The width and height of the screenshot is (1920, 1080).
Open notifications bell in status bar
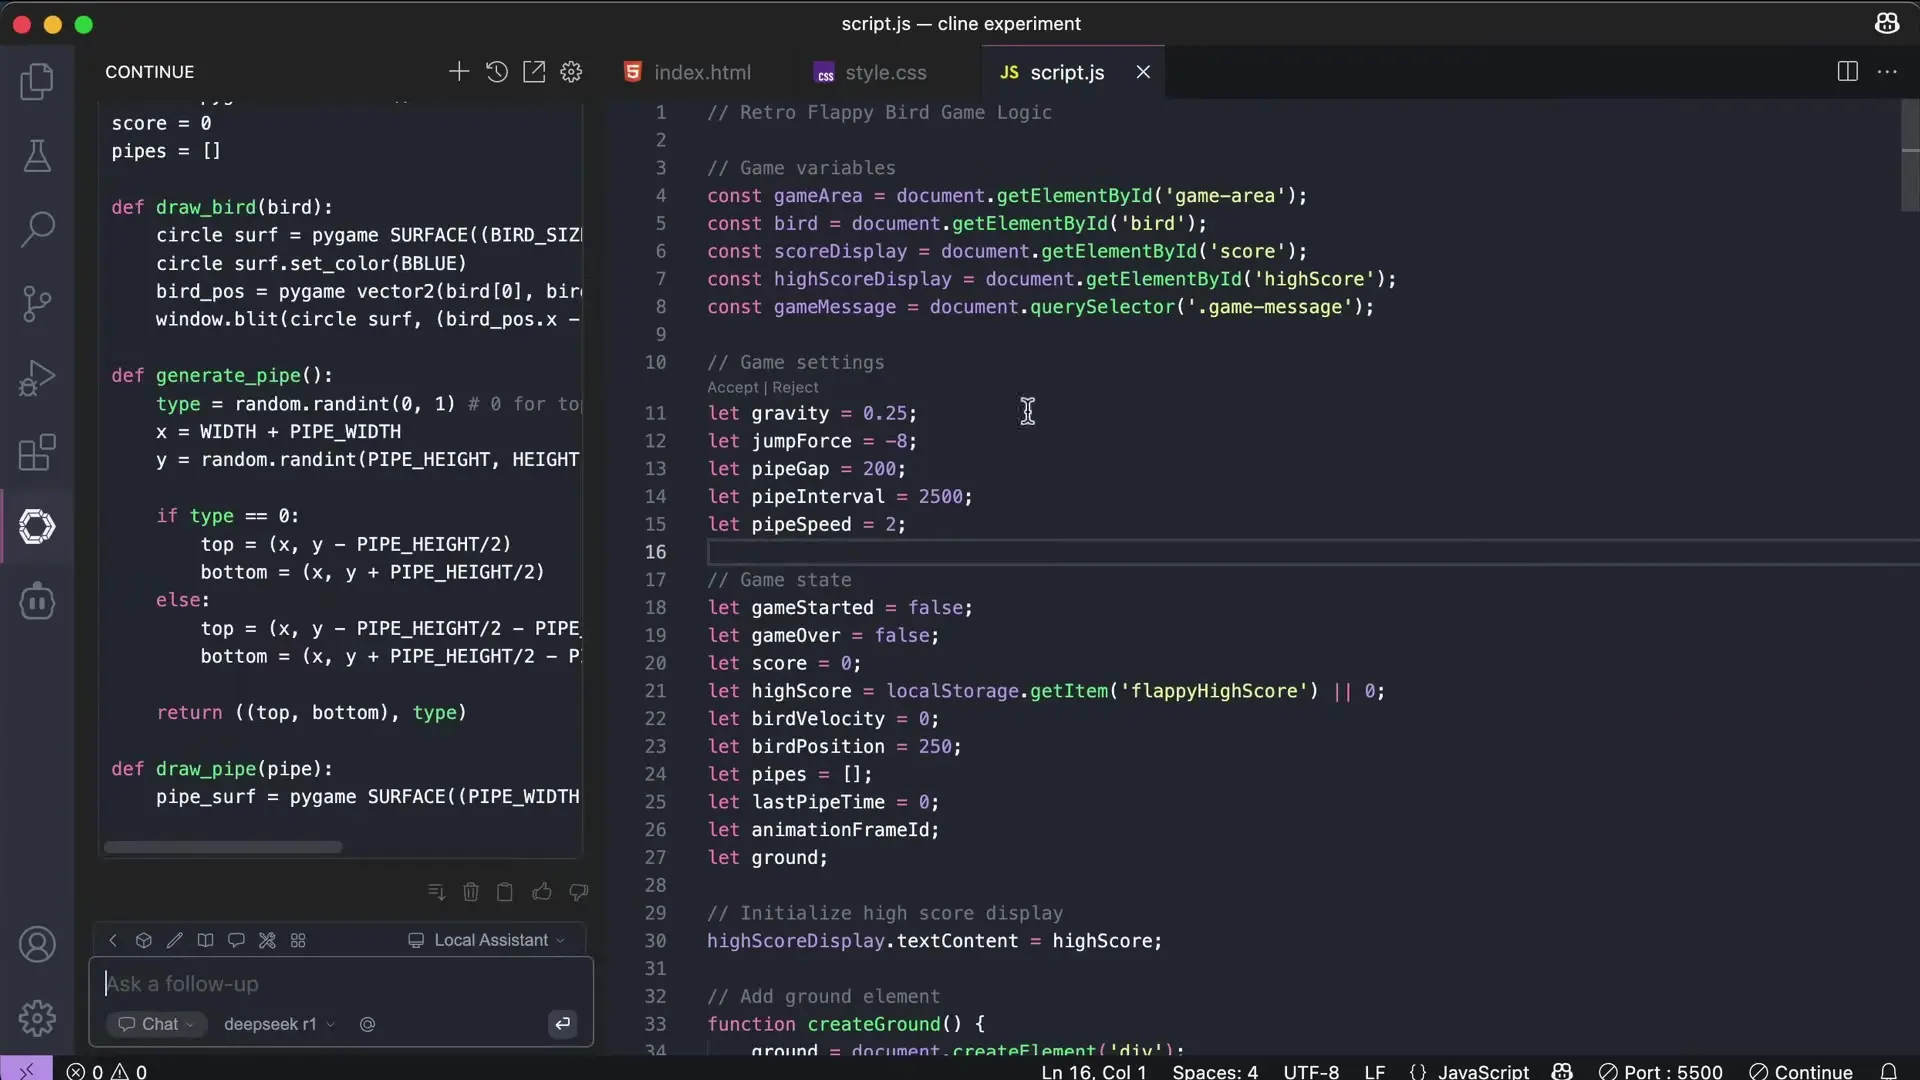pos(1888,1071)
